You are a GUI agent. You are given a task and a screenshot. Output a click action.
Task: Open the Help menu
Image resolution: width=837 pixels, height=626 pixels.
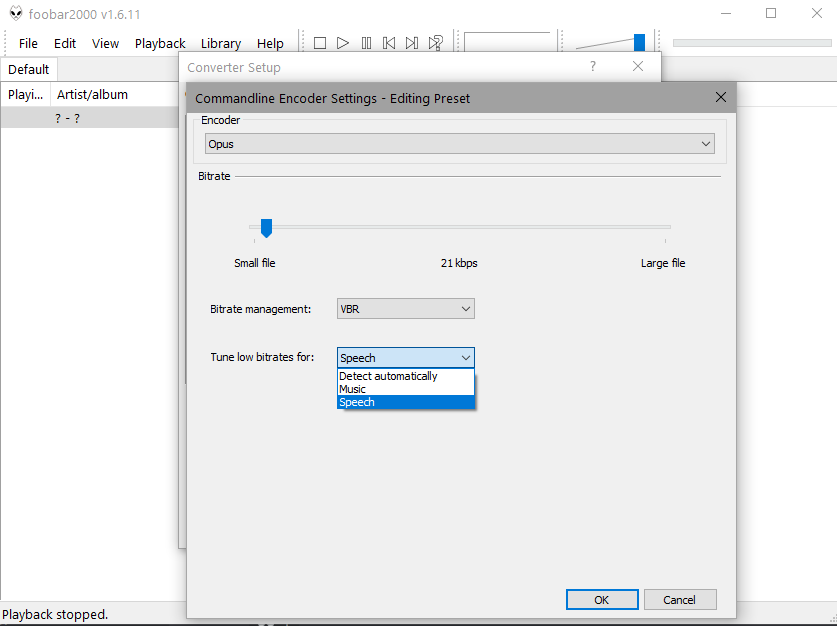pos(270,43)
